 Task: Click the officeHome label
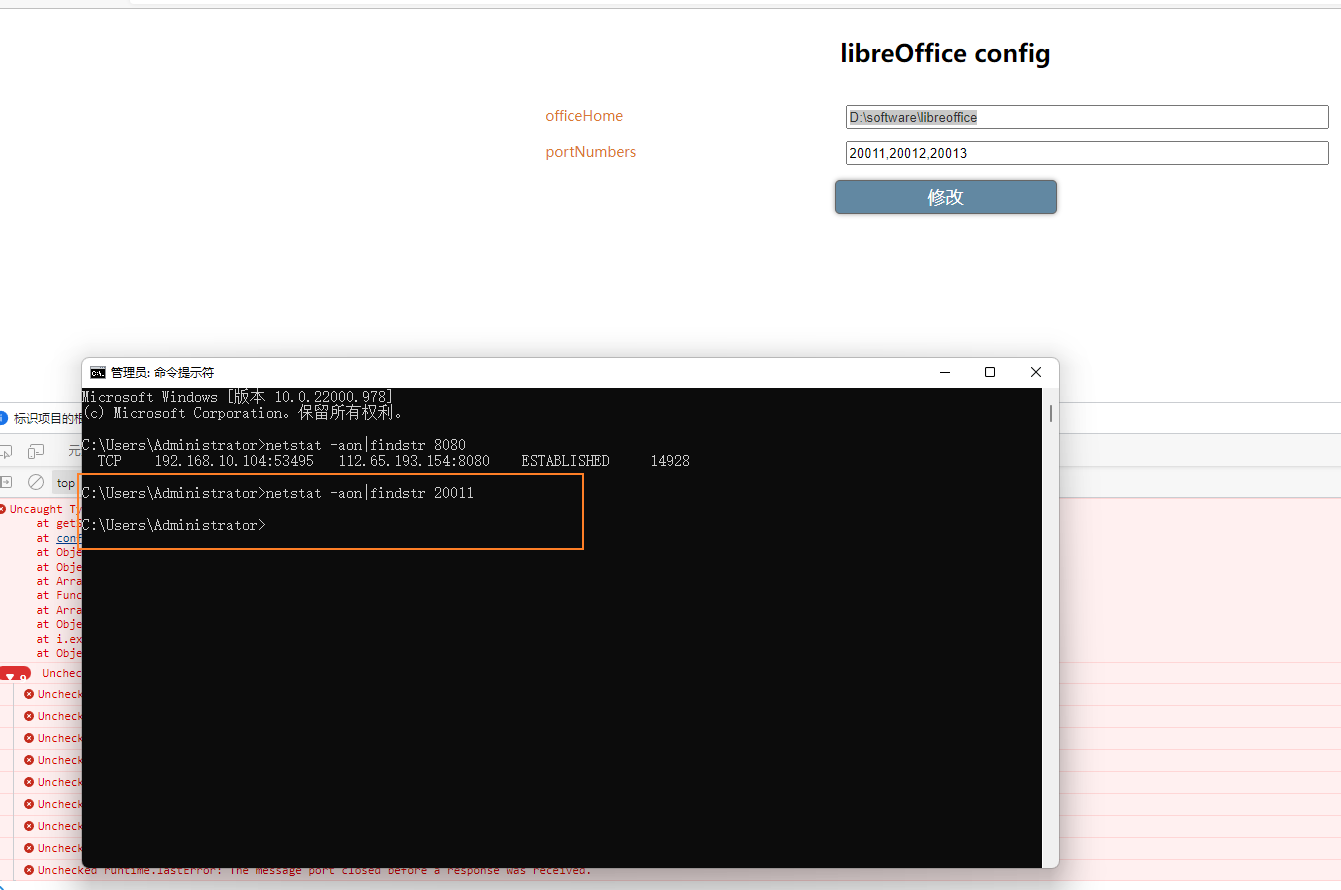[x=584, y=116]
